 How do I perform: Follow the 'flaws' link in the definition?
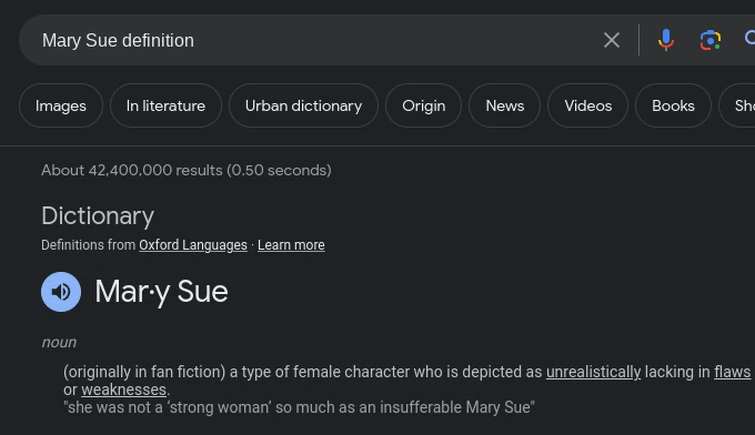click(732, 372)
